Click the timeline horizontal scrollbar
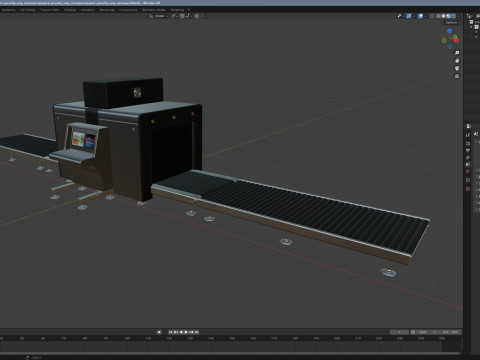Viewport: 480px width, 360px height. point(230,353)
